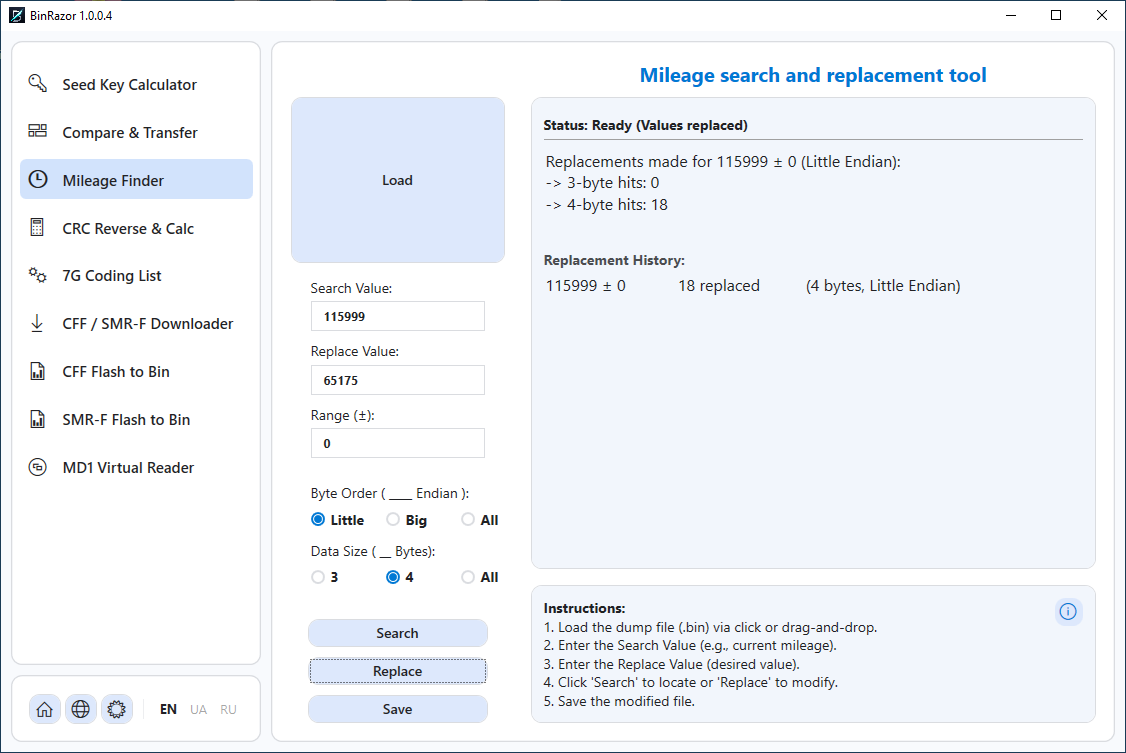Open the globe website icon
Screen dimensions: 1126x753
pos(80,709)
